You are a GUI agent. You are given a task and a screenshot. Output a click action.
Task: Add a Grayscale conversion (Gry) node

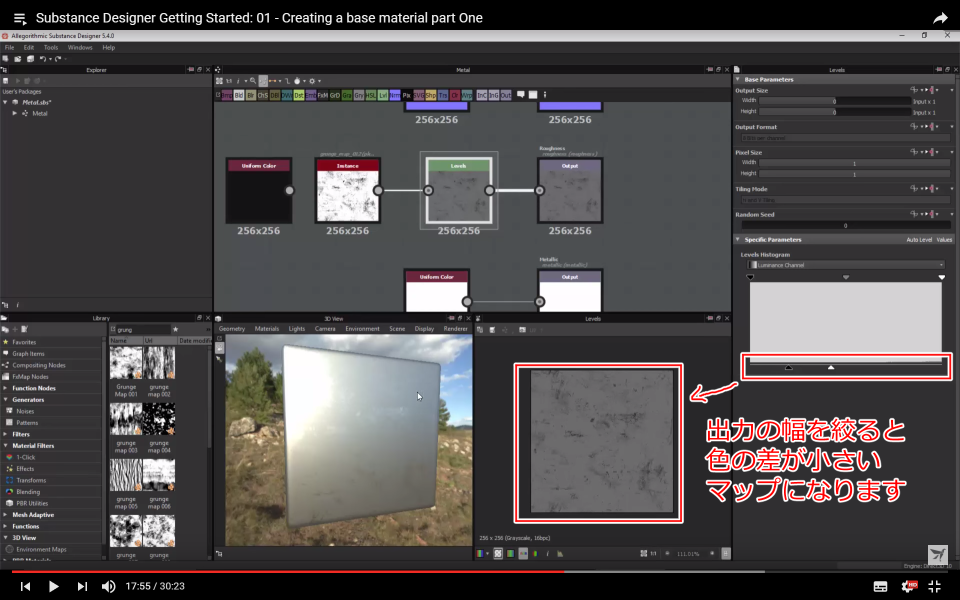coord(359,96)
